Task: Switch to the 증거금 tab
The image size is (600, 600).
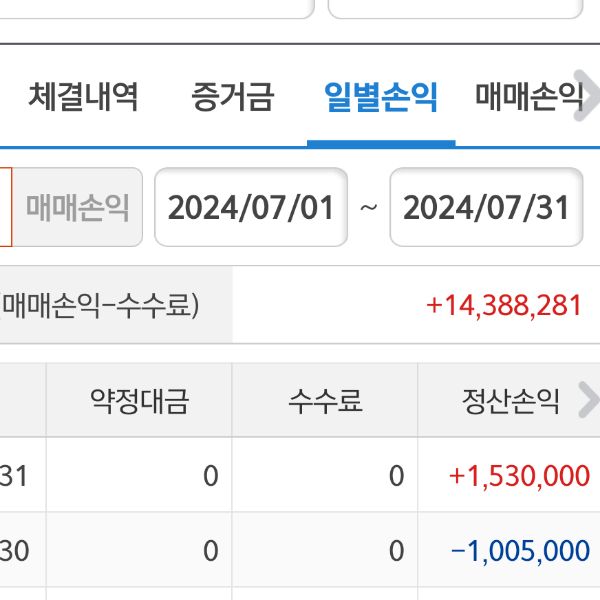Action: click(x=231, y=97)
